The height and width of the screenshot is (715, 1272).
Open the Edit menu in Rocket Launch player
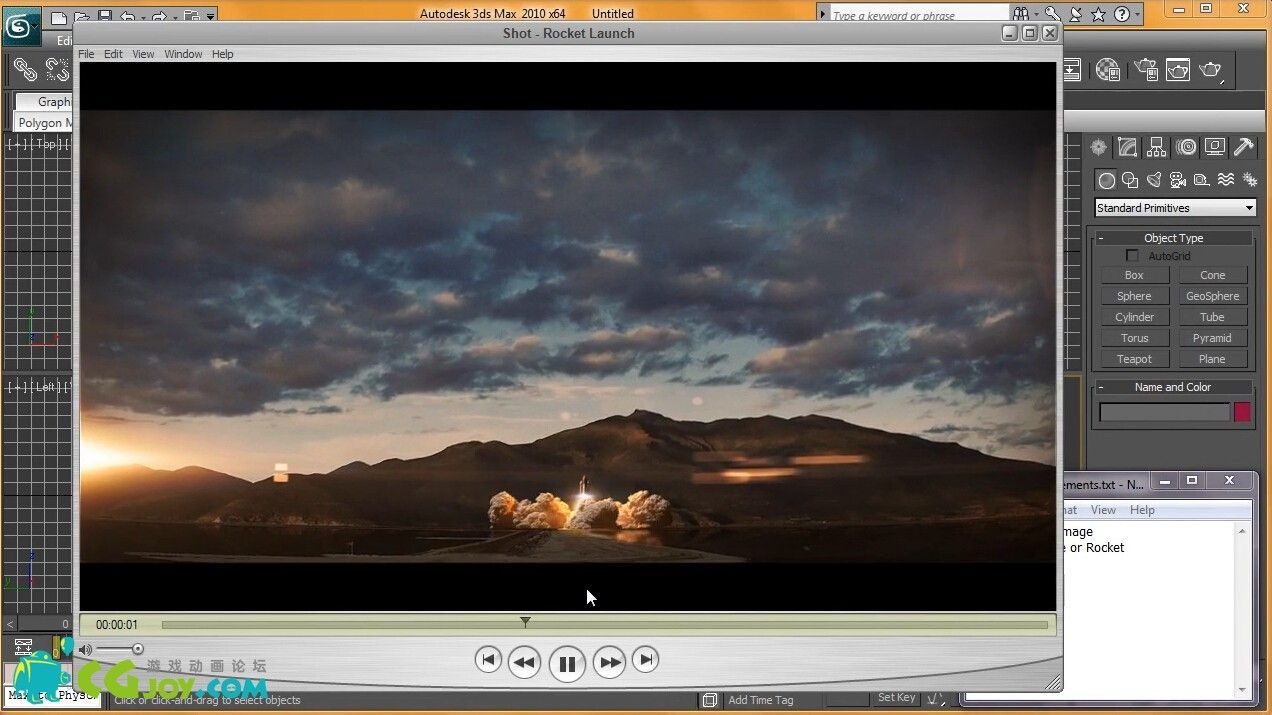coord(113,54)
